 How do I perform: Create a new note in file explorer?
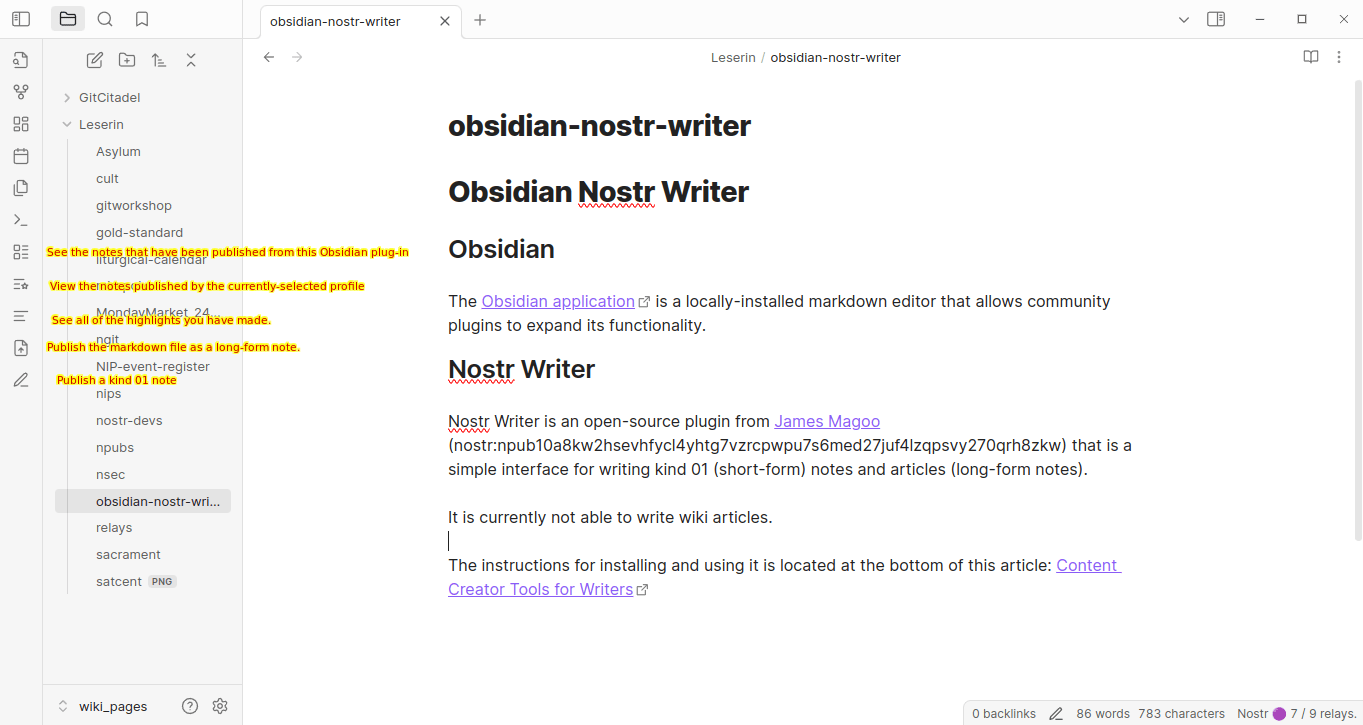pyautogui.click(x=95, y=60)
